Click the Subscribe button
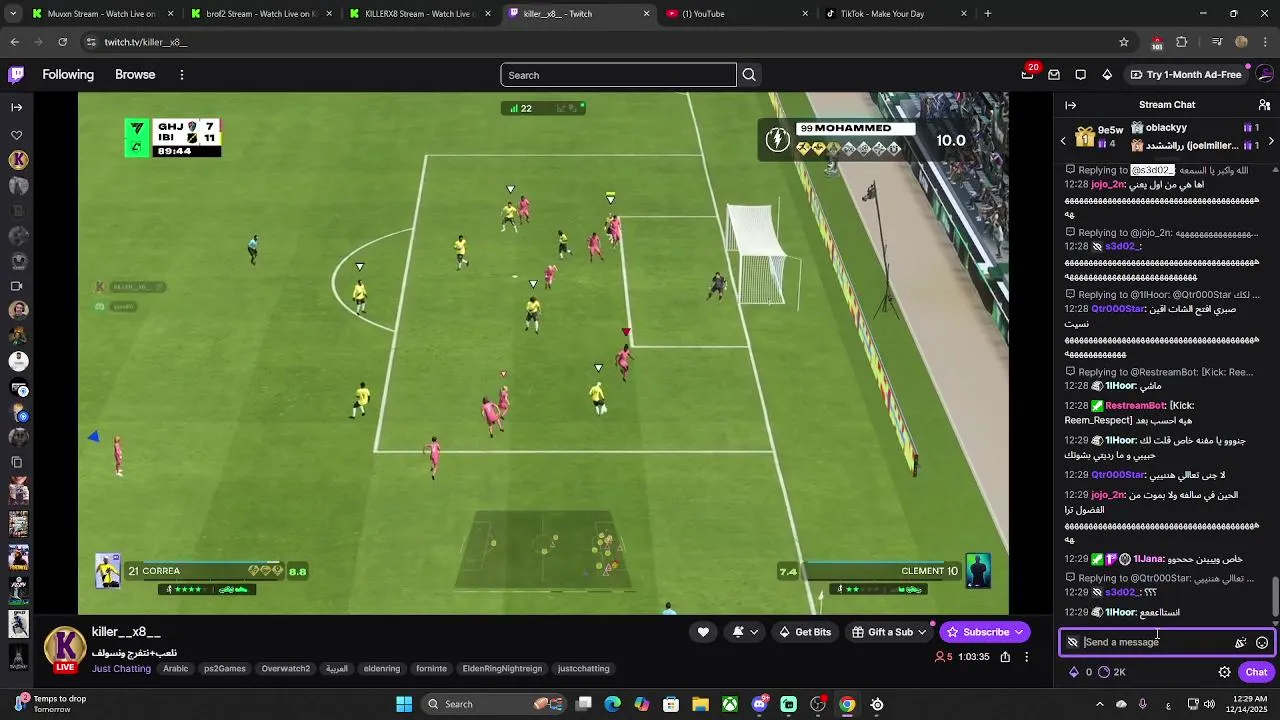The width and height of the screenshot is (1280, 720). tap(985, 632)
